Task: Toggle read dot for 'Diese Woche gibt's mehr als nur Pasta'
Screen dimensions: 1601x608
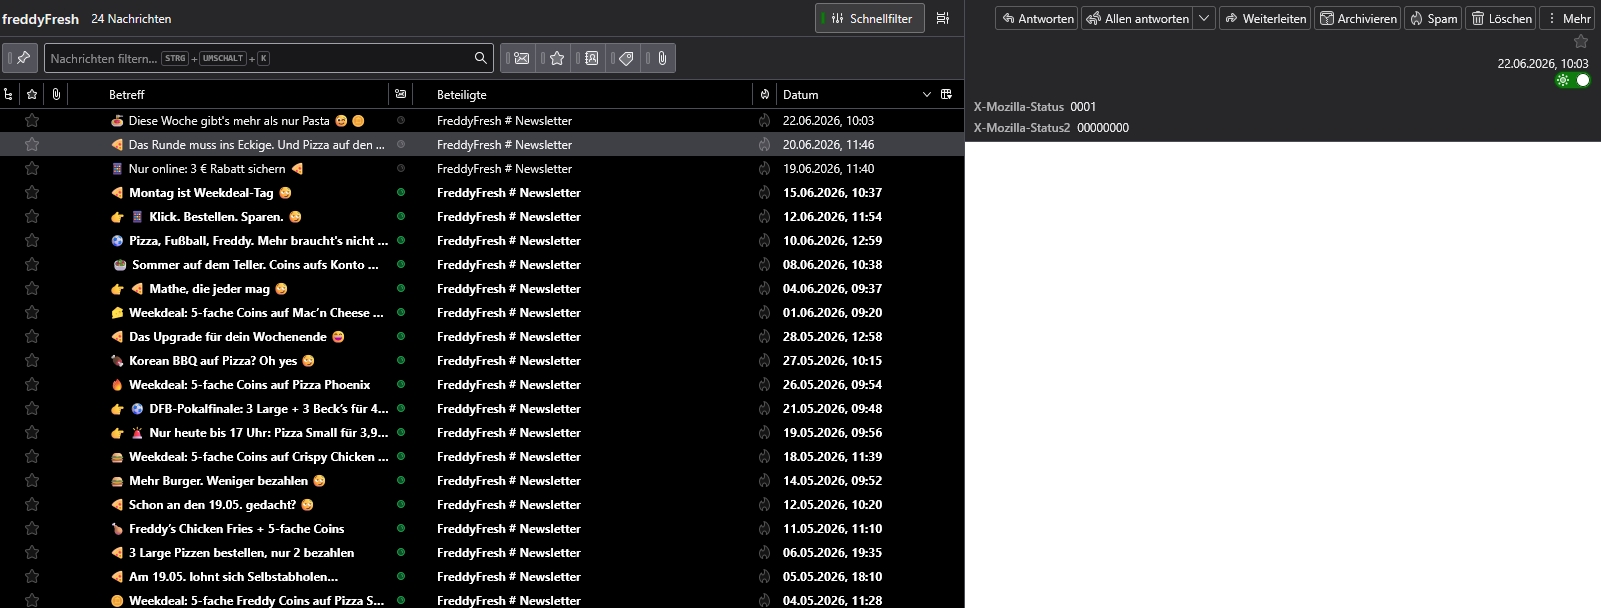Action: click(401, 120)
